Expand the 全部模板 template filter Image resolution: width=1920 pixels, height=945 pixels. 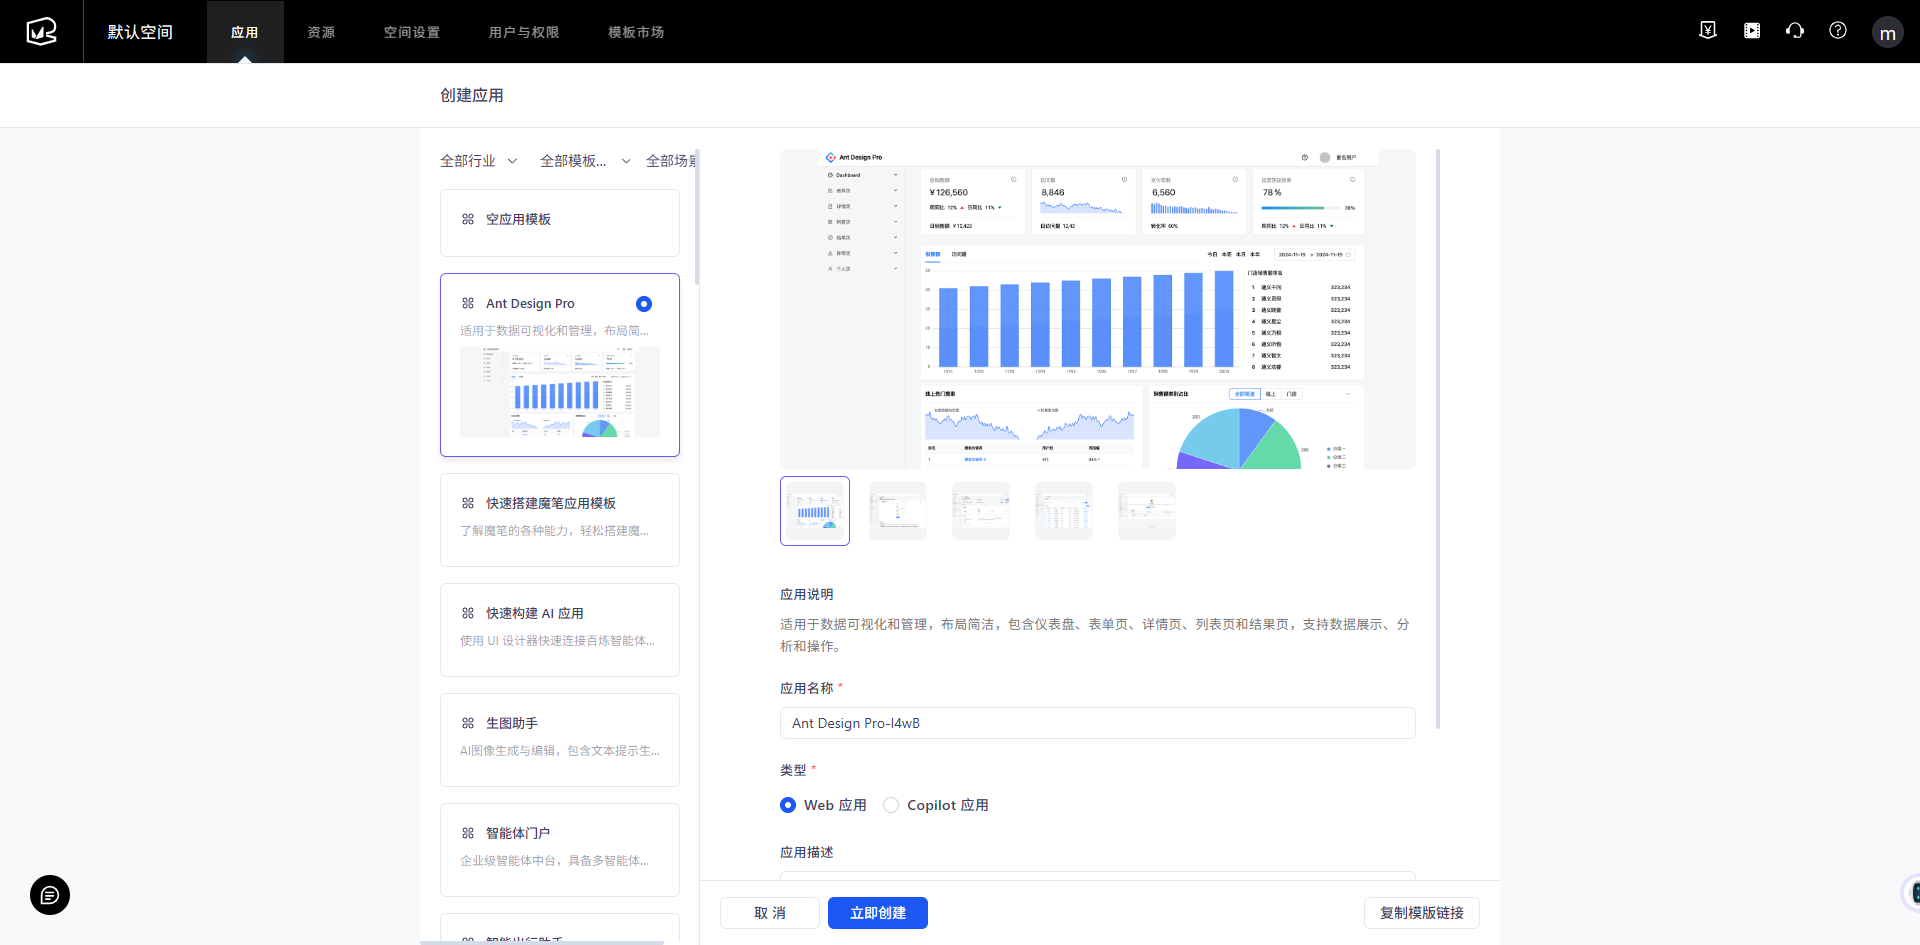[x=585, y=161]
